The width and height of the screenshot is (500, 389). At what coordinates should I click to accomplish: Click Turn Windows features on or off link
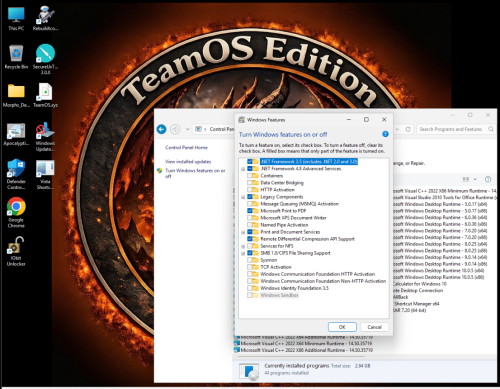[x=195, y=173]
